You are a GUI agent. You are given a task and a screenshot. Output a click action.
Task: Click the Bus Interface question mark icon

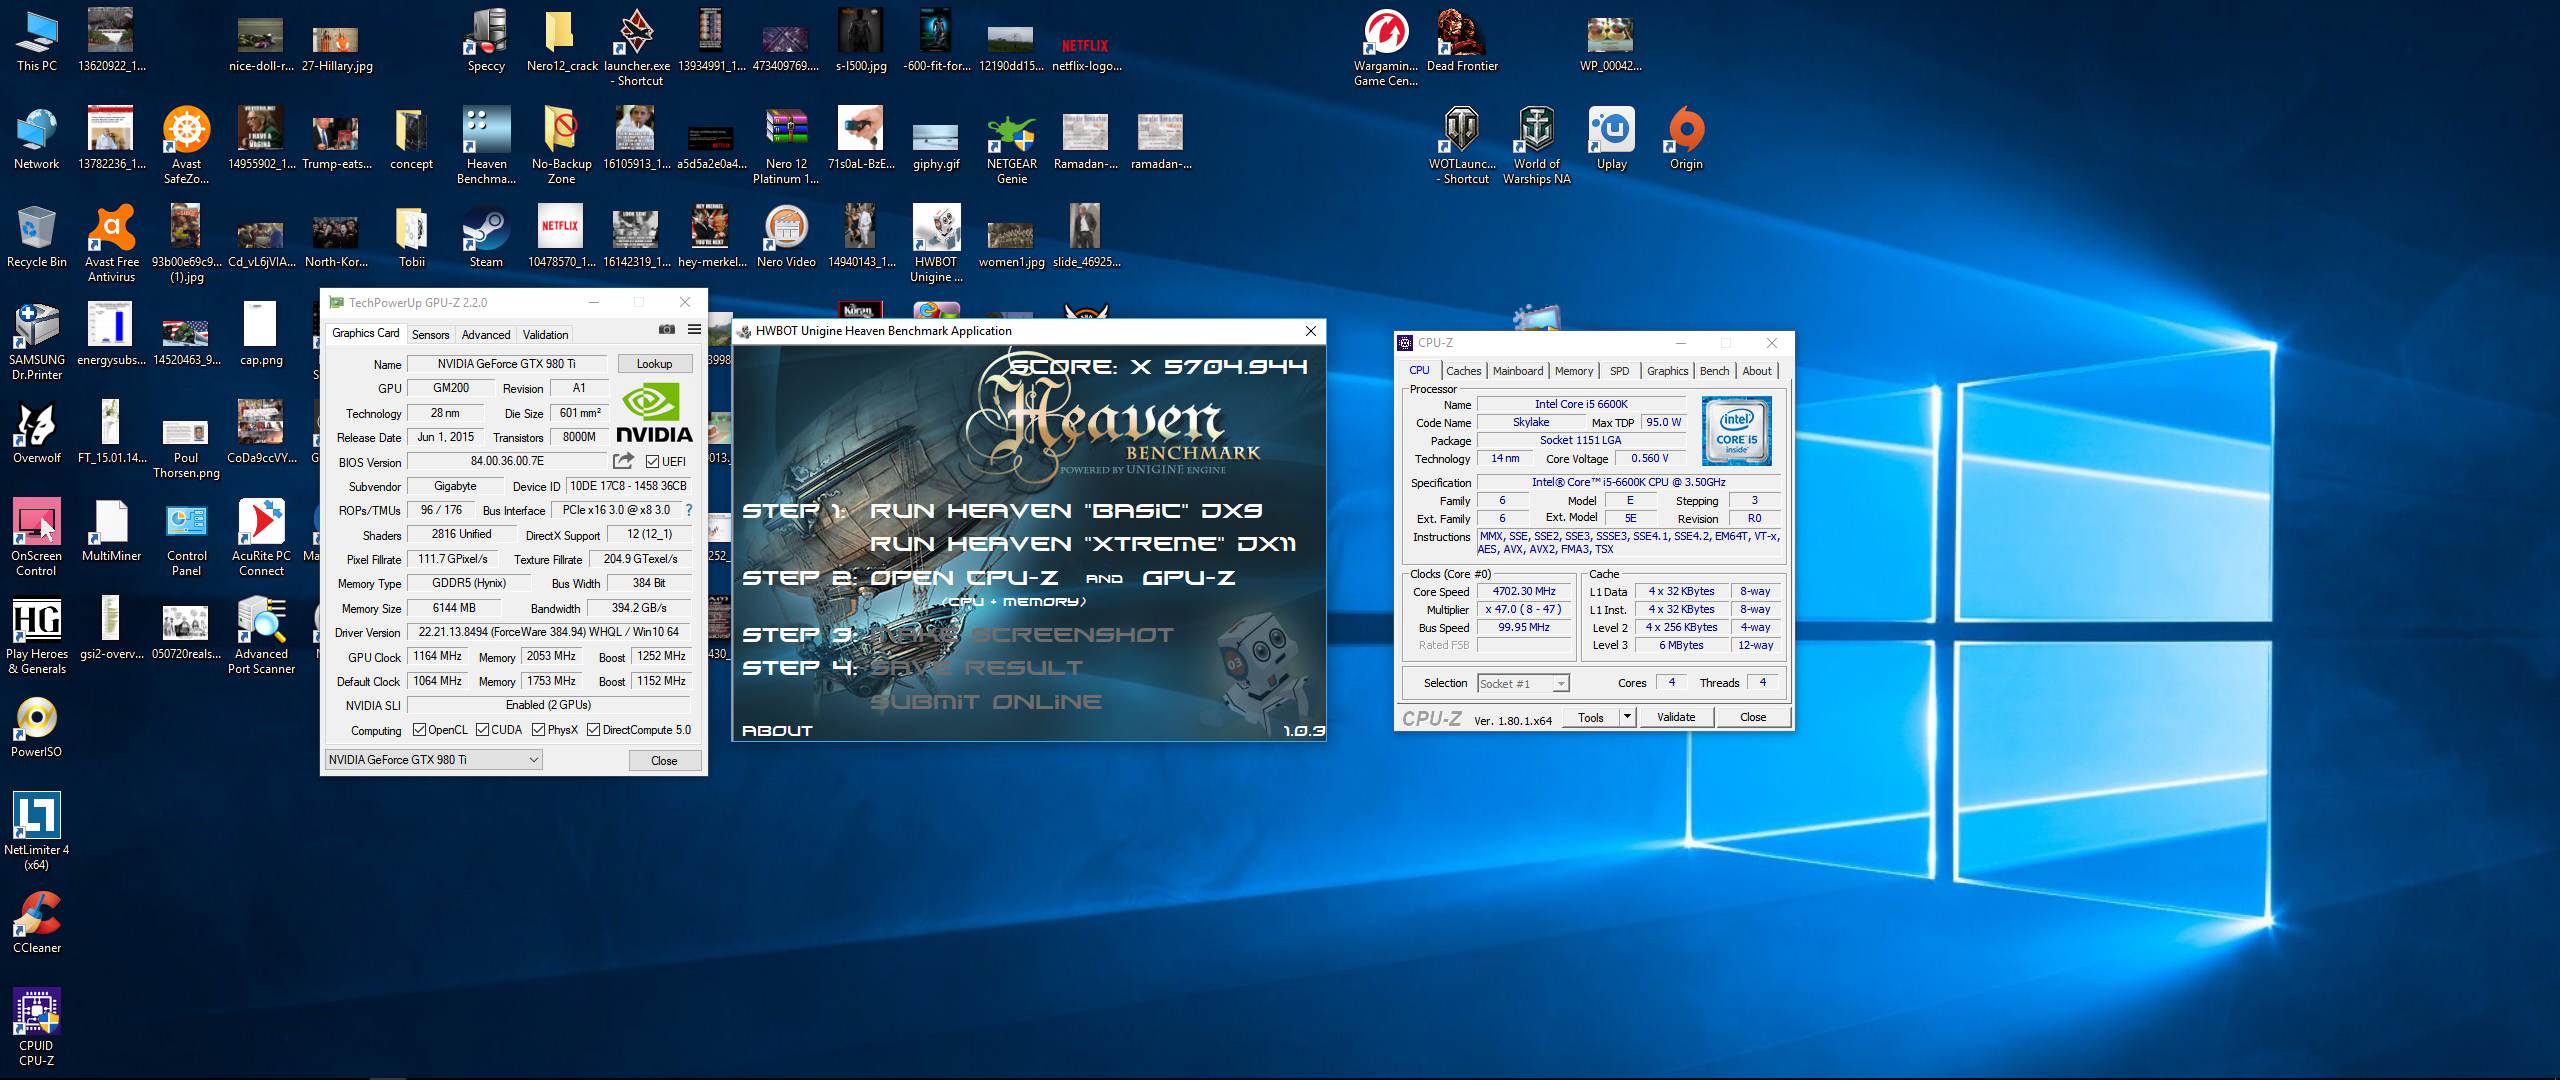[688, 510]
